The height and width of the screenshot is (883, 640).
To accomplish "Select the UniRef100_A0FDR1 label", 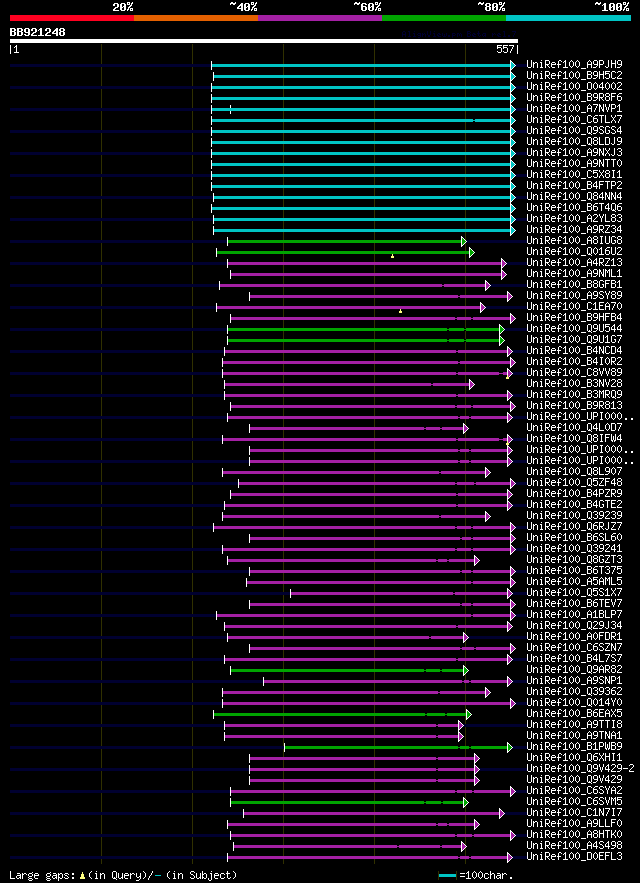I will point(574,637).
